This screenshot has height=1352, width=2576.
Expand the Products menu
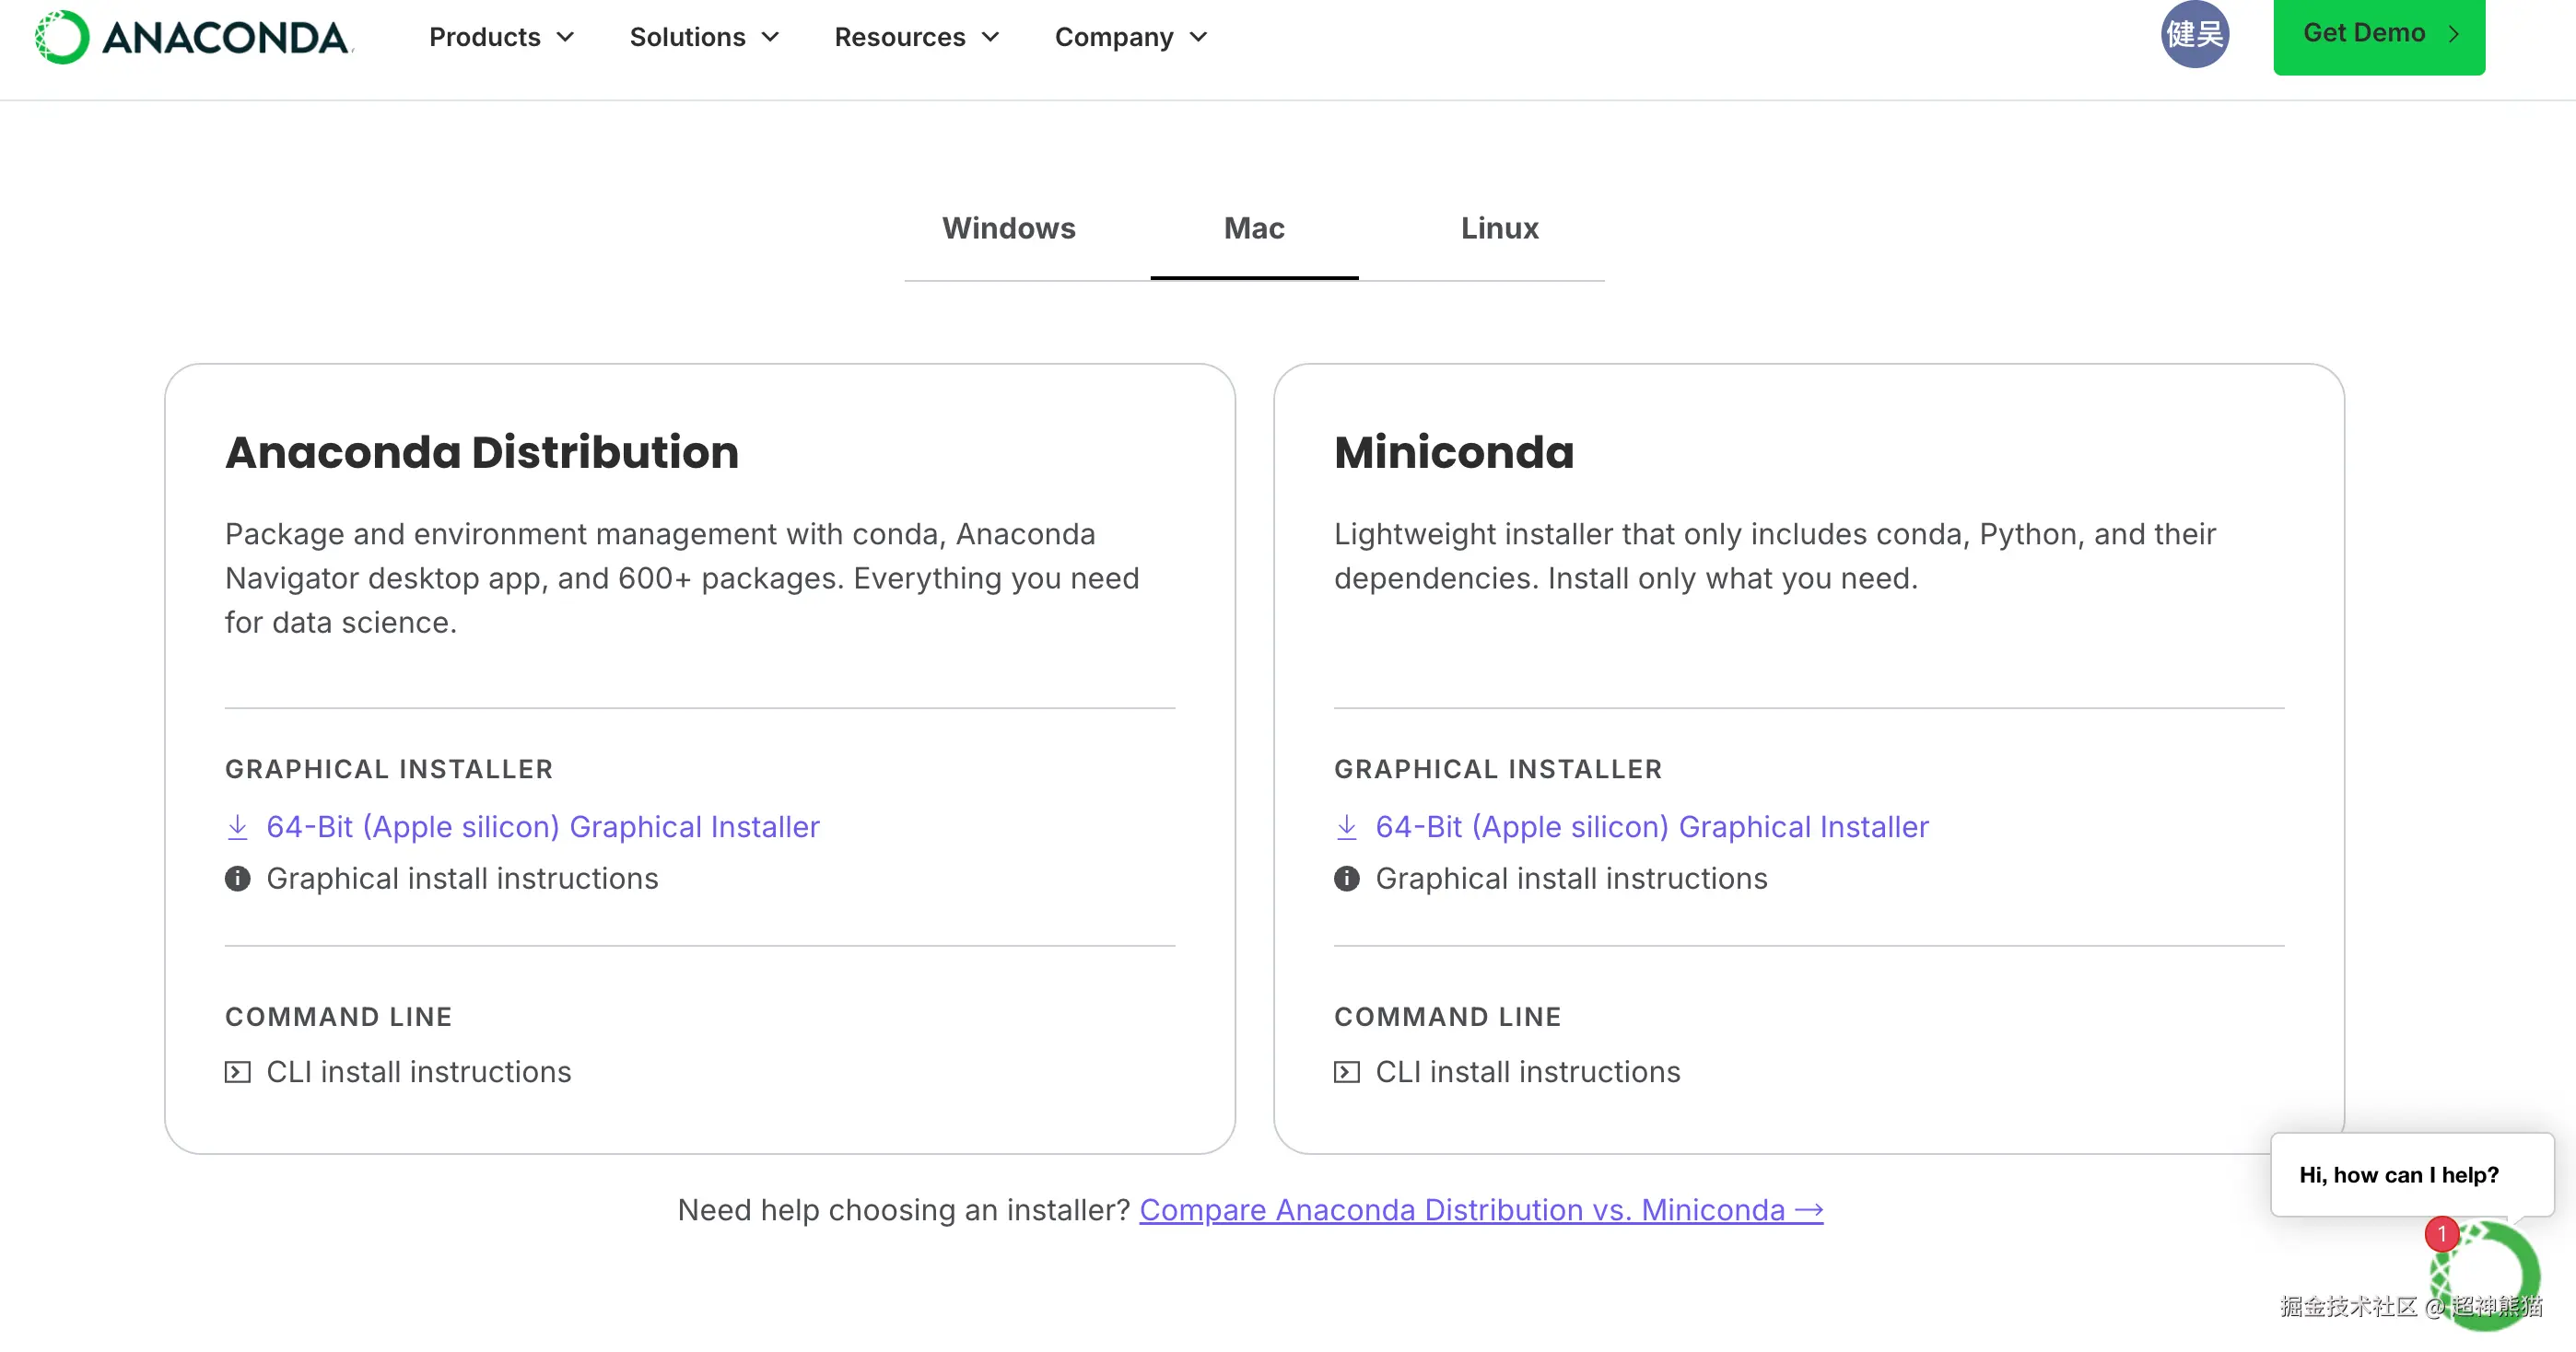click(502, 37)
